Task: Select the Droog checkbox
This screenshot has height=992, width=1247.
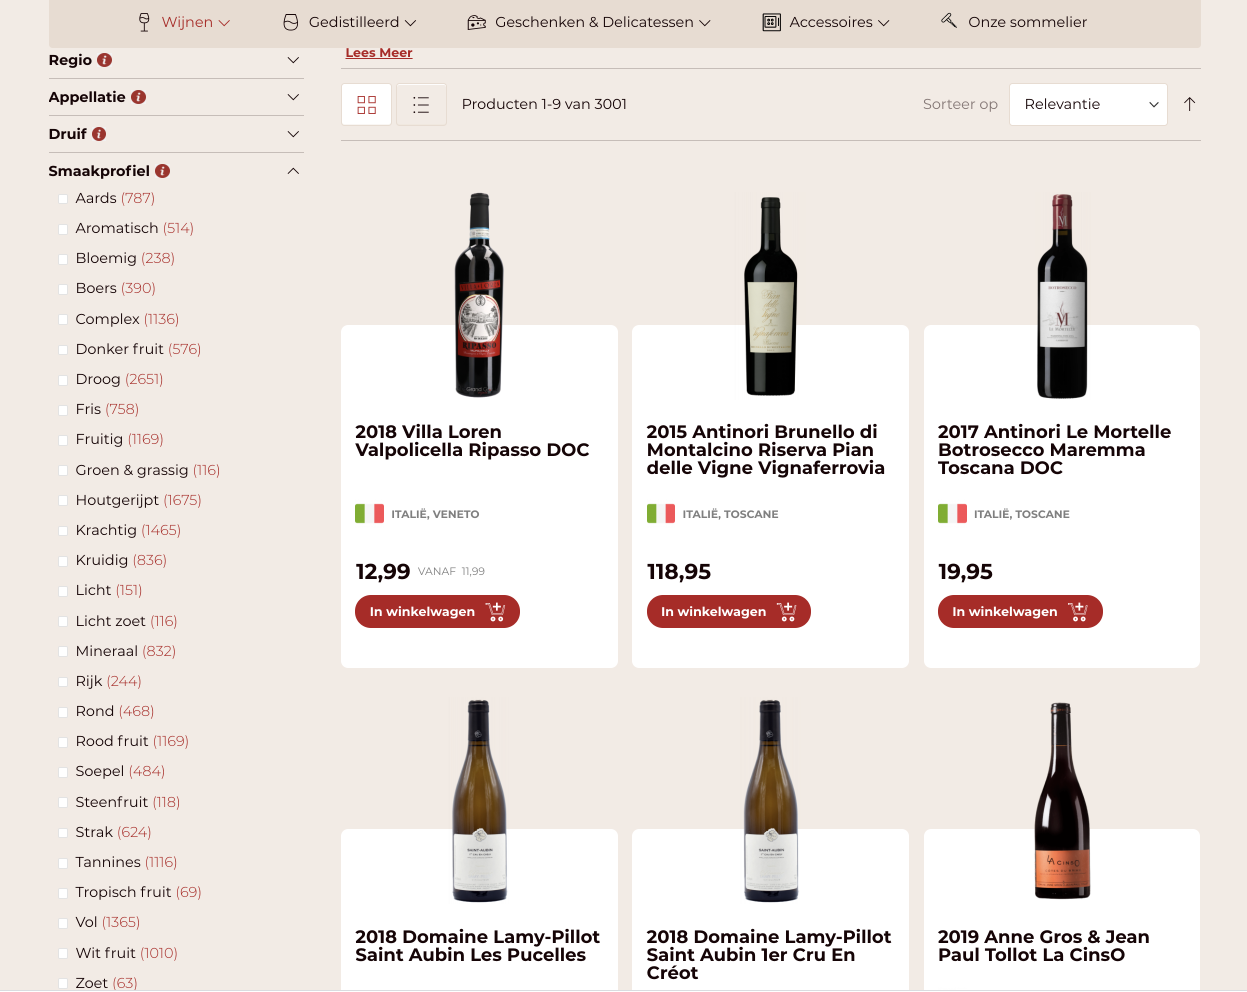Action: click(64, 380)
